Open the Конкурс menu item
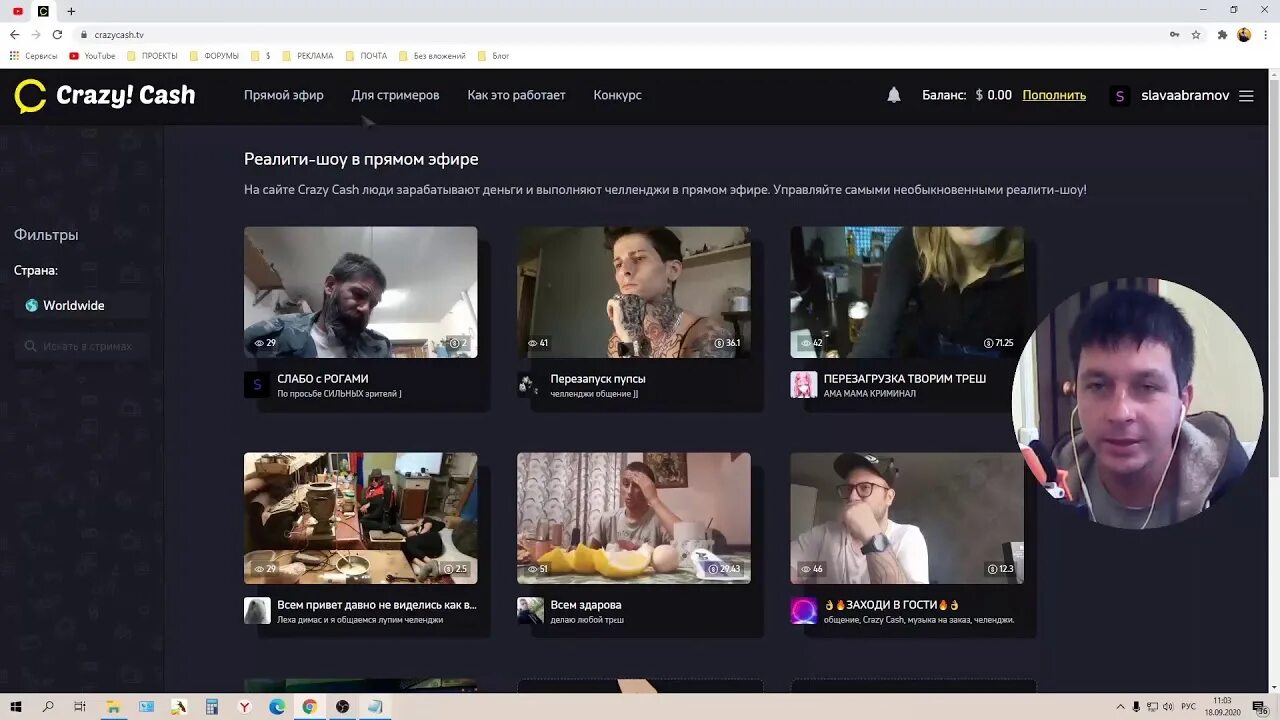1280x720 pixels. pos(617,95)
